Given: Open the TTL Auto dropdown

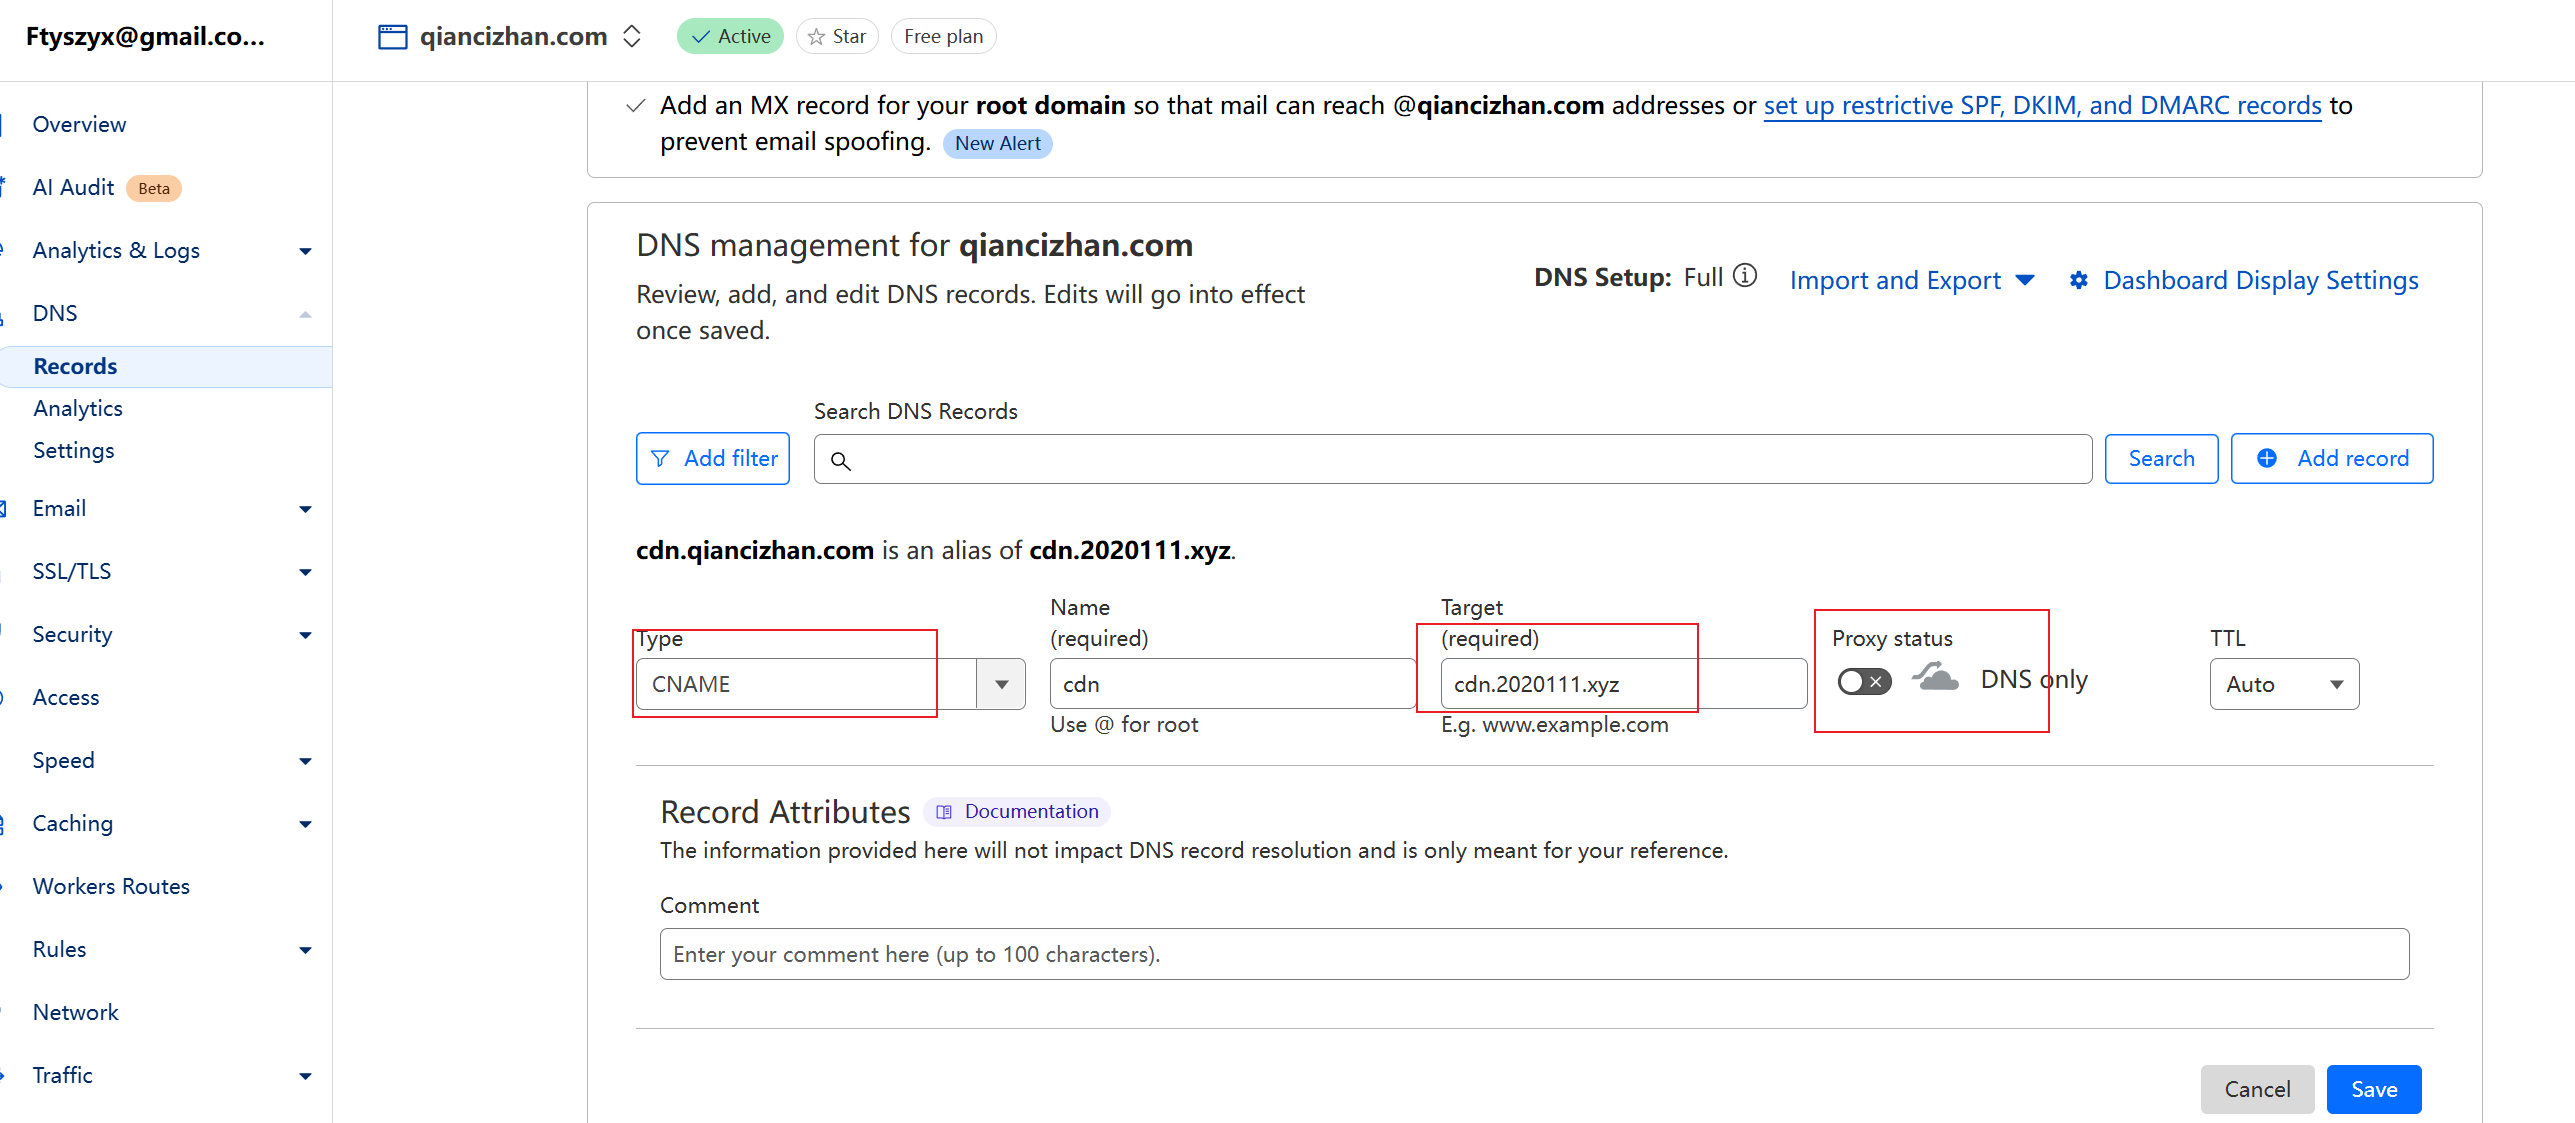Looking at the screenshot, I should [x=2284, y=685].
